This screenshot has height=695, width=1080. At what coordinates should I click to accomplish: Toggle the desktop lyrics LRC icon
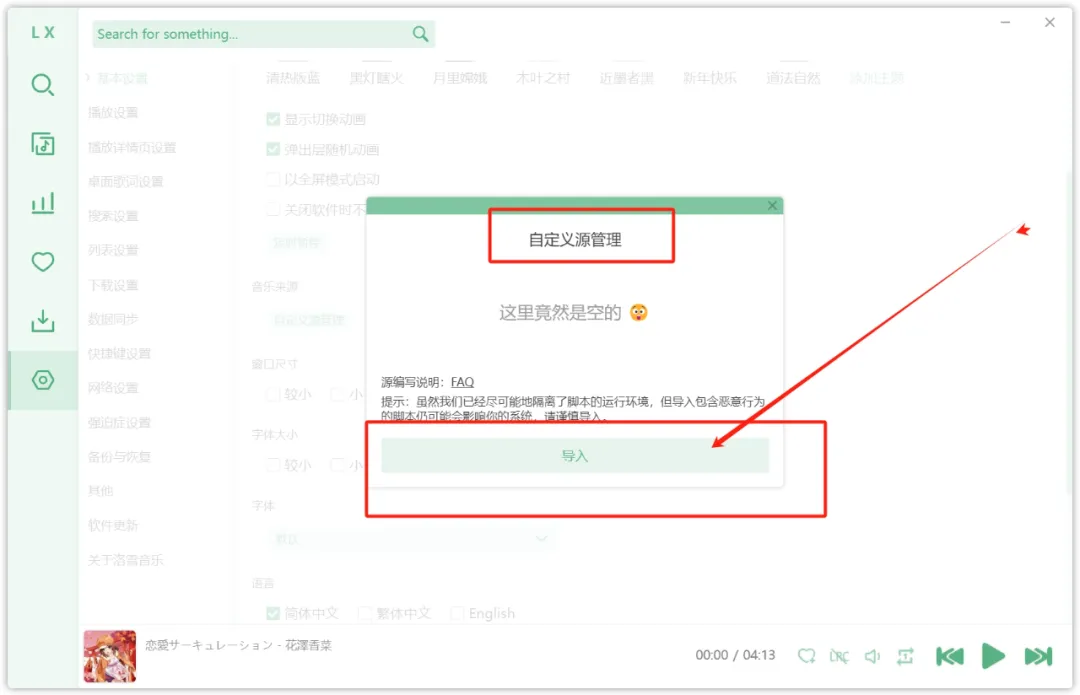839,656
